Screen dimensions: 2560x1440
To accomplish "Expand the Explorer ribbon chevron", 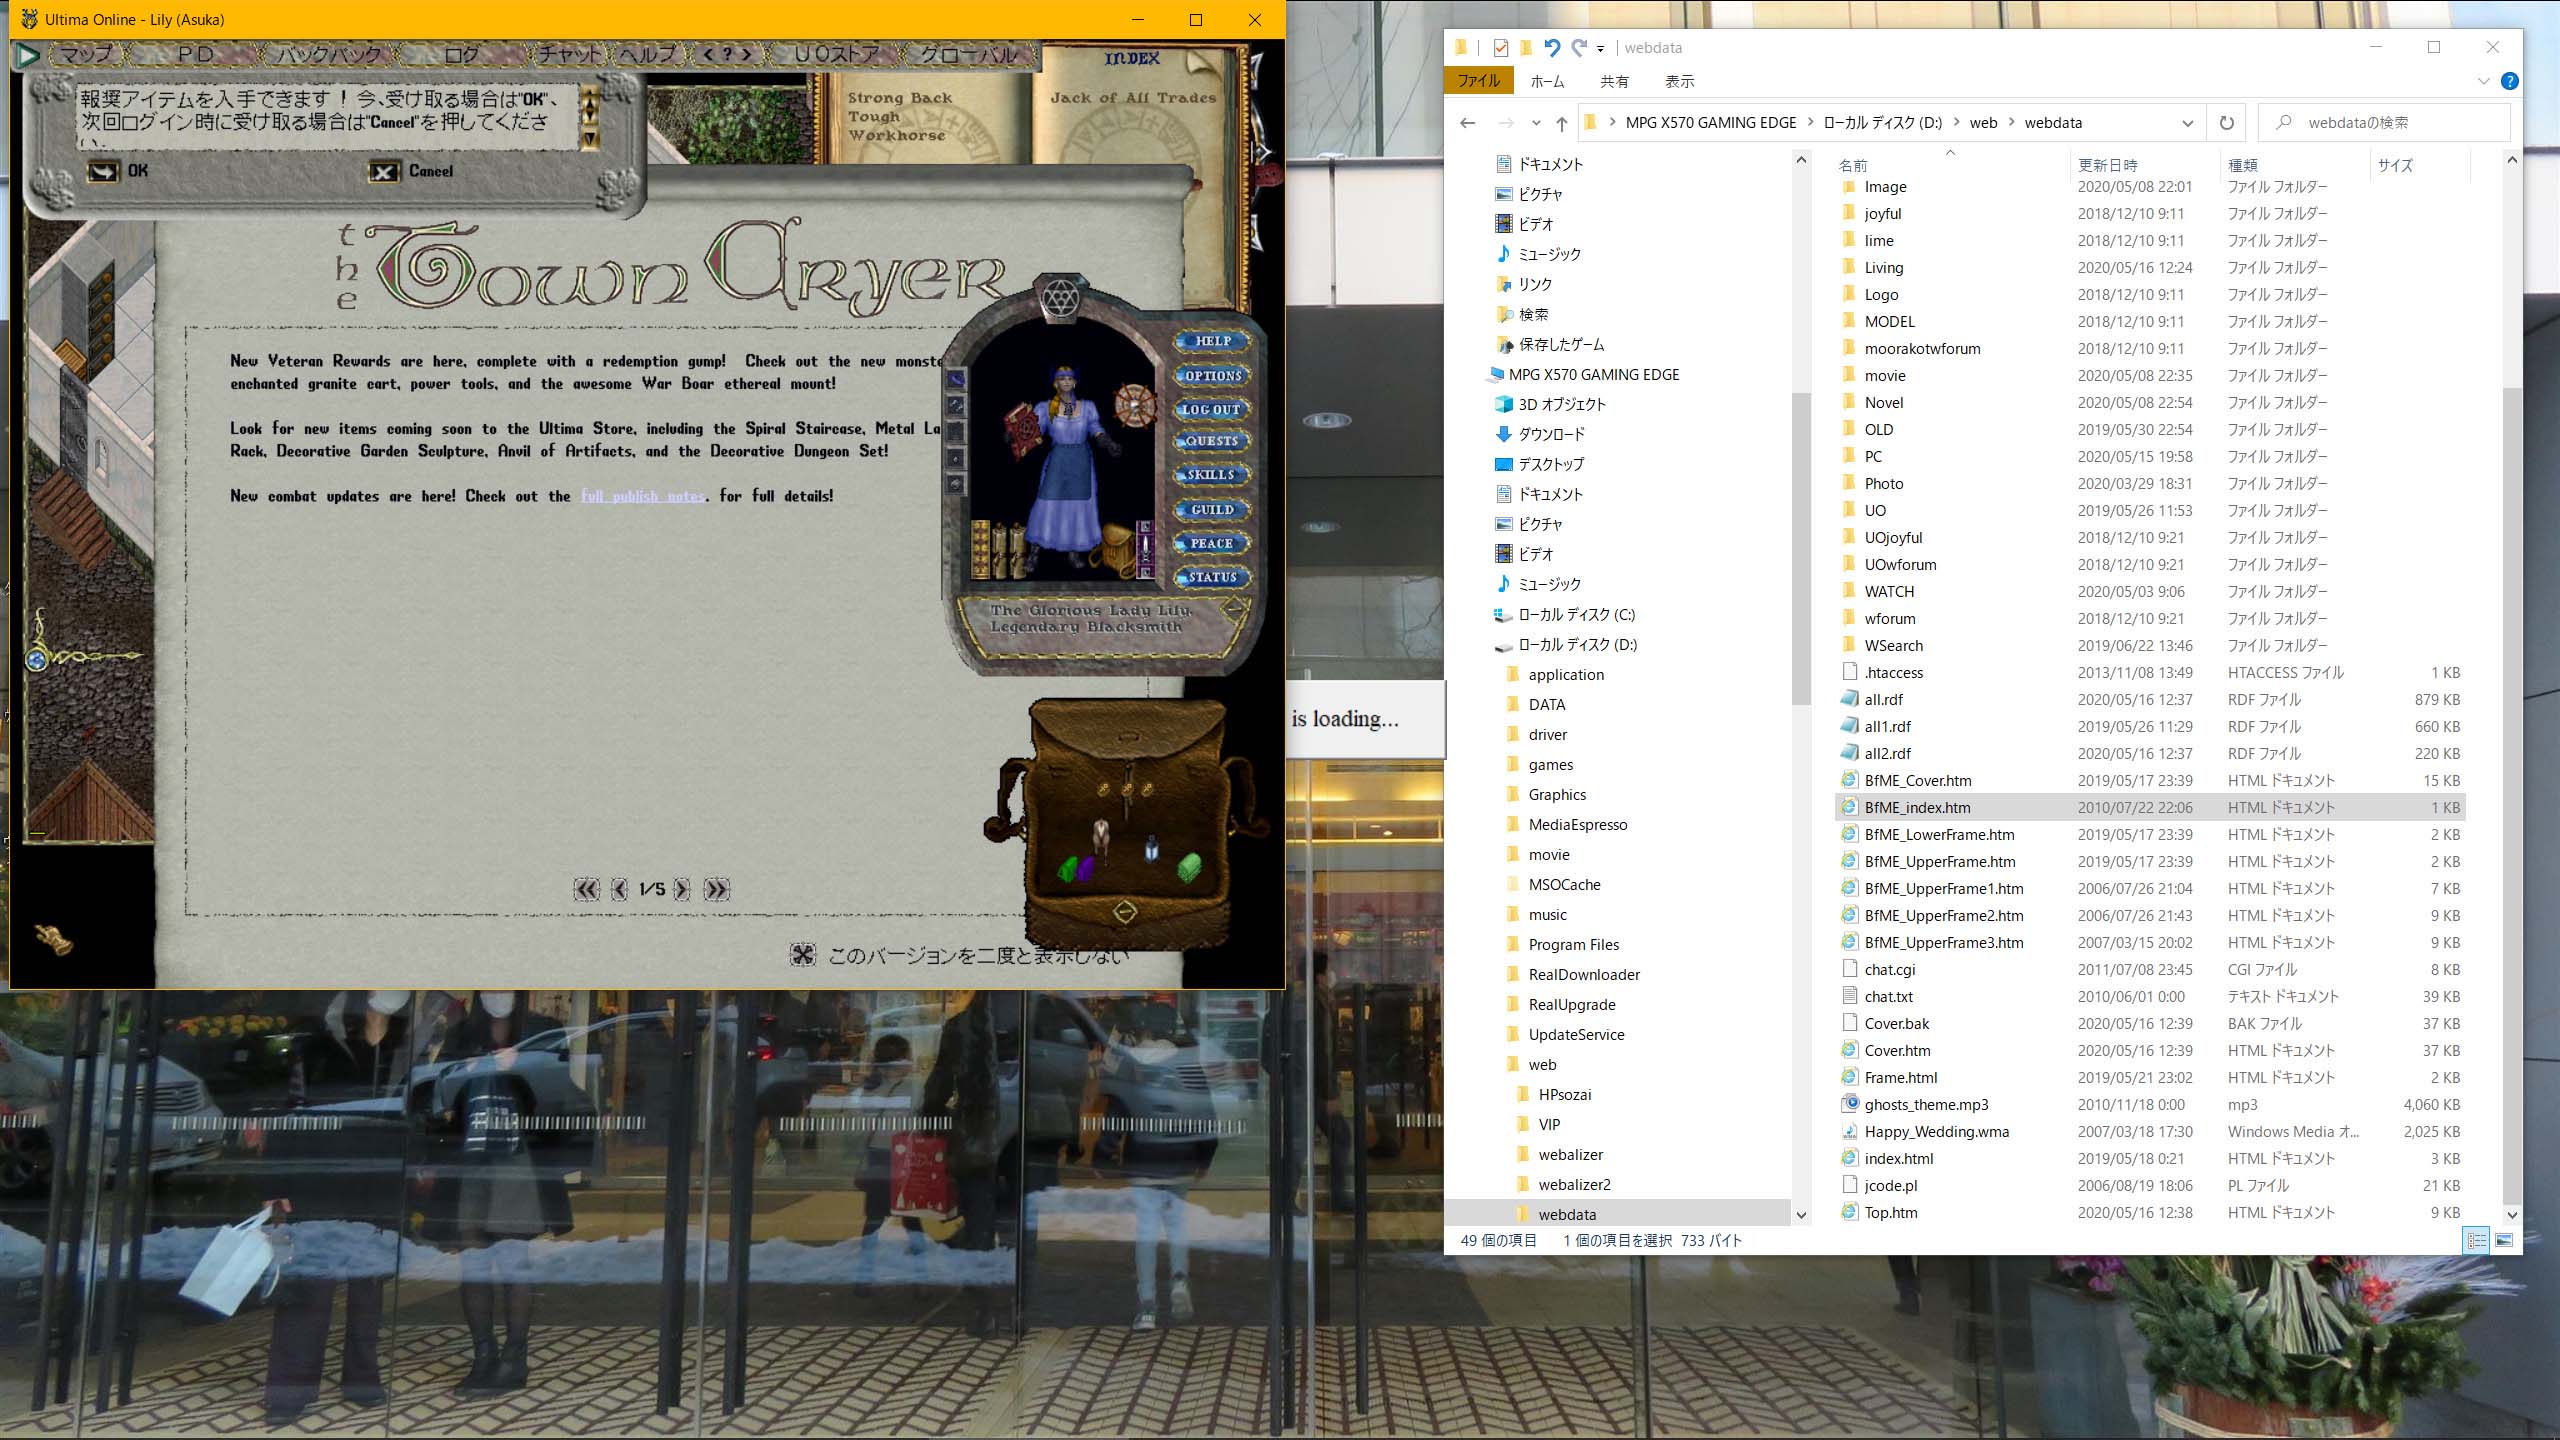I will tap(2483, 81).
